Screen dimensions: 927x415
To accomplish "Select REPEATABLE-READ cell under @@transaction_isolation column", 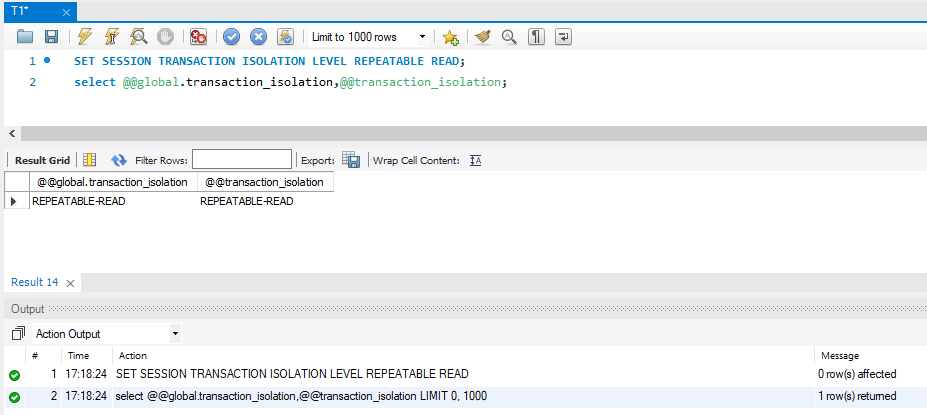I will point(265,201).
